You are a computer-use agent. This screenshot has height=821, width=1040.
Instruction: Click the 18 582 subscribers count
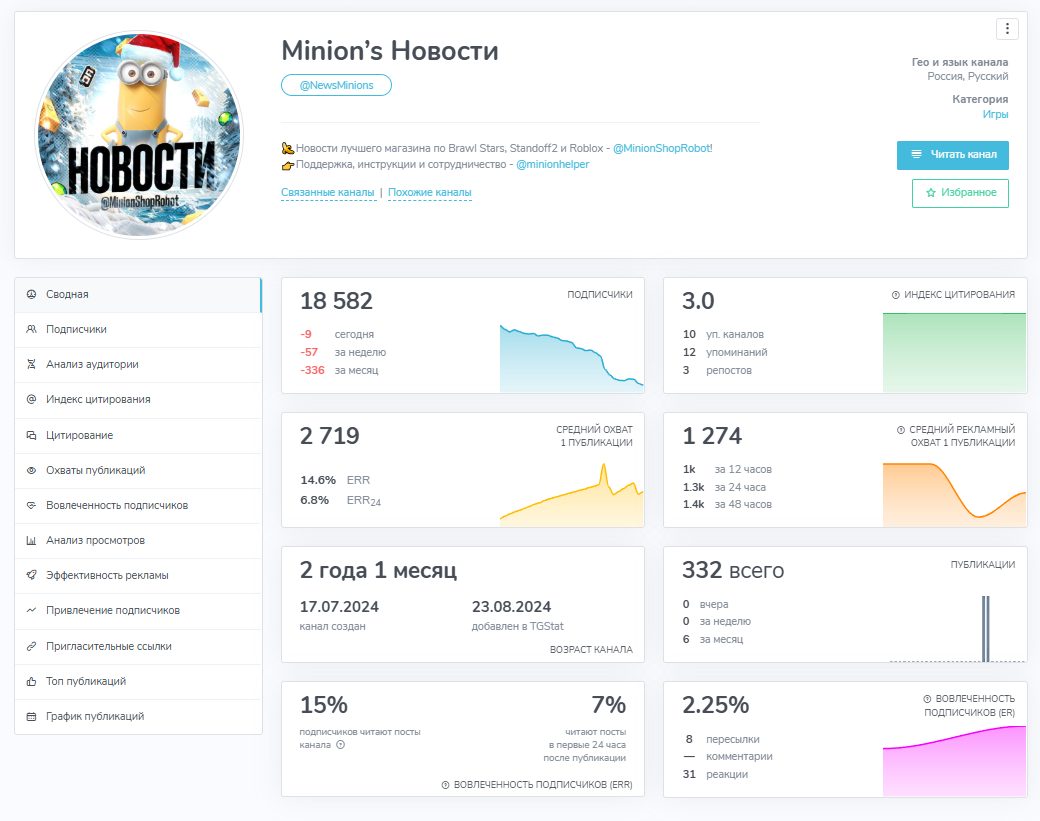[x=336, y=301]
